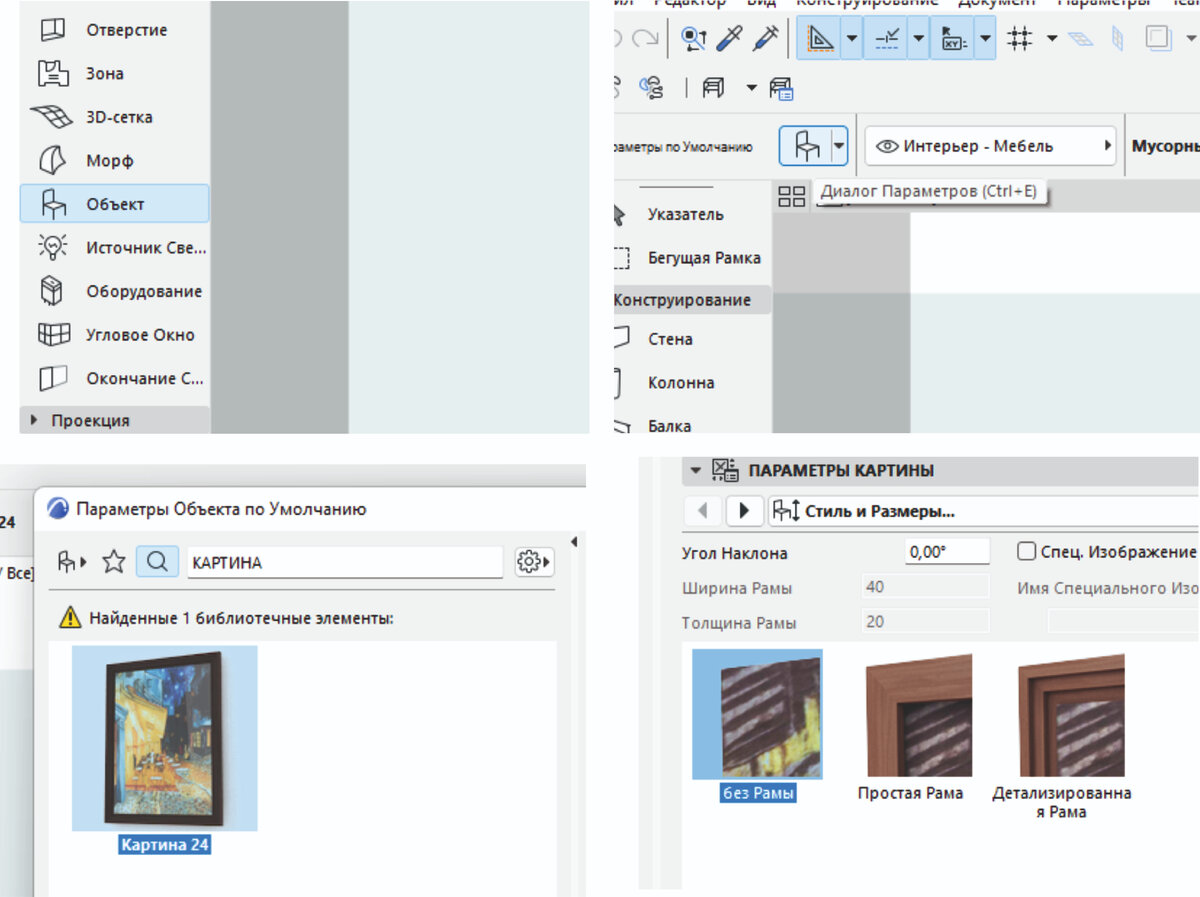The image size is (1200, 897).
Task: Click the Толщина Рамы value field
Action: (925, 622)
